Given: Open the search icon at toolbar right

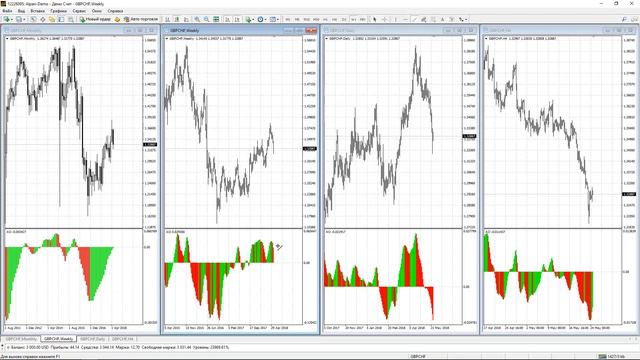Looking at the screenshot, I should [624, 19].
